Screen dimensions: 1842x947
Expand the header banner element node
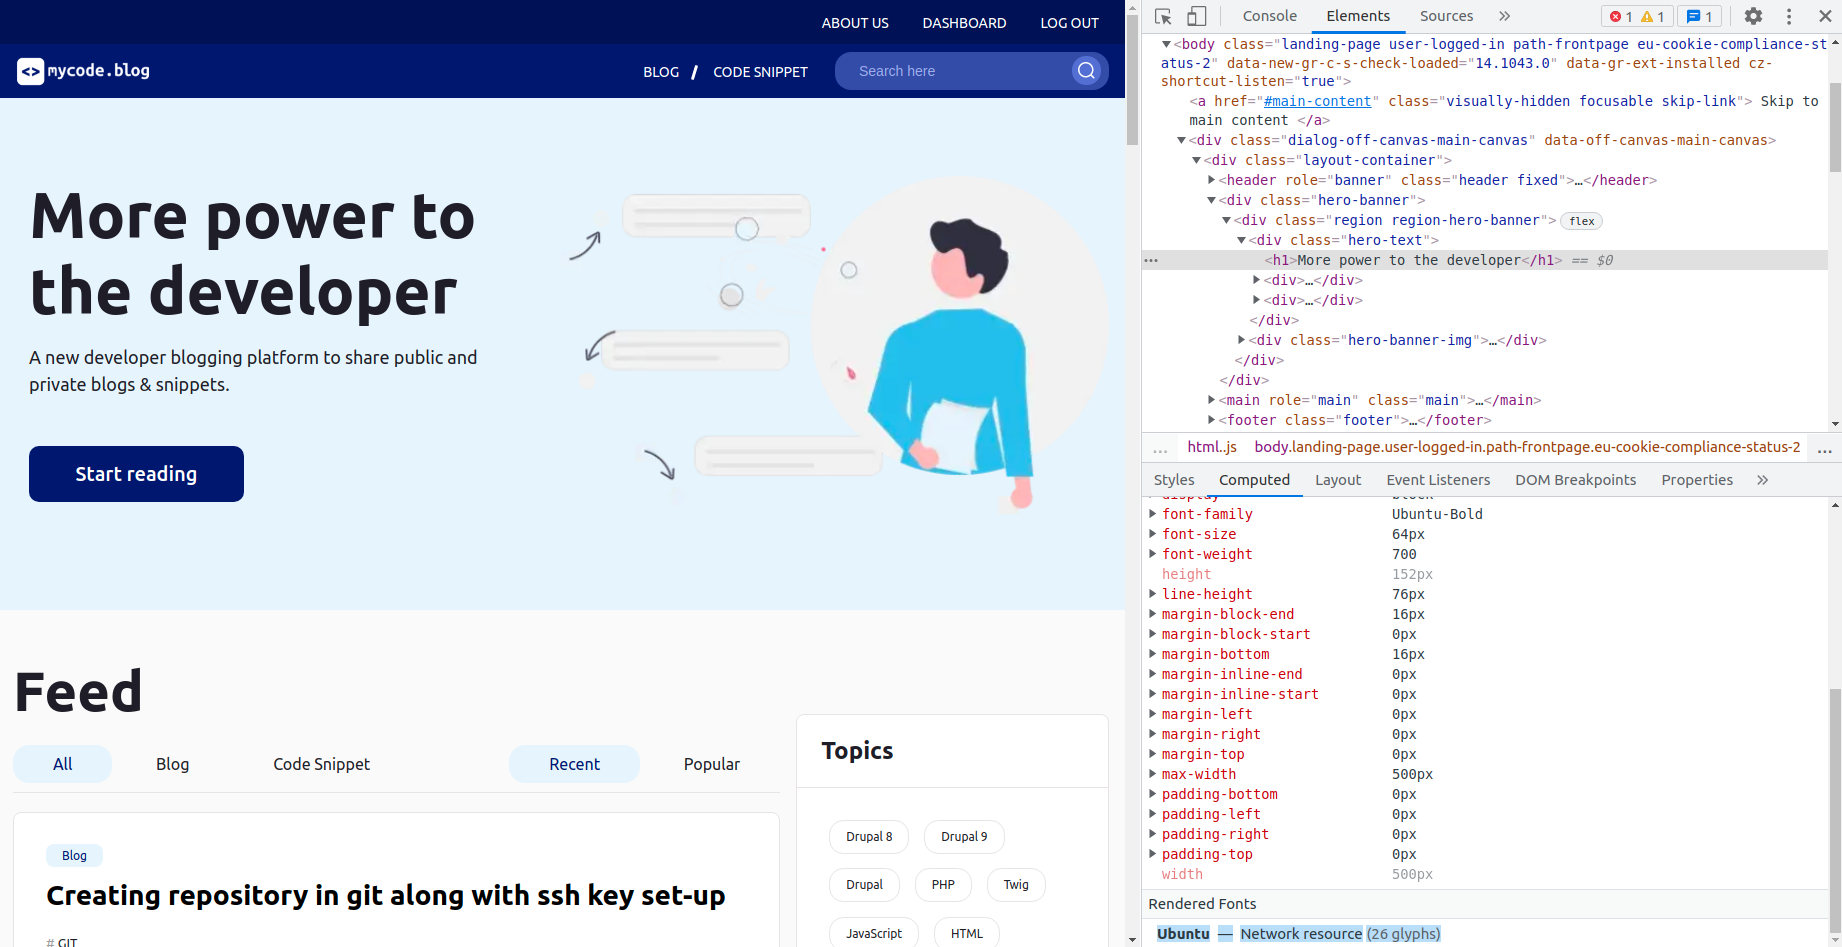1212,180
